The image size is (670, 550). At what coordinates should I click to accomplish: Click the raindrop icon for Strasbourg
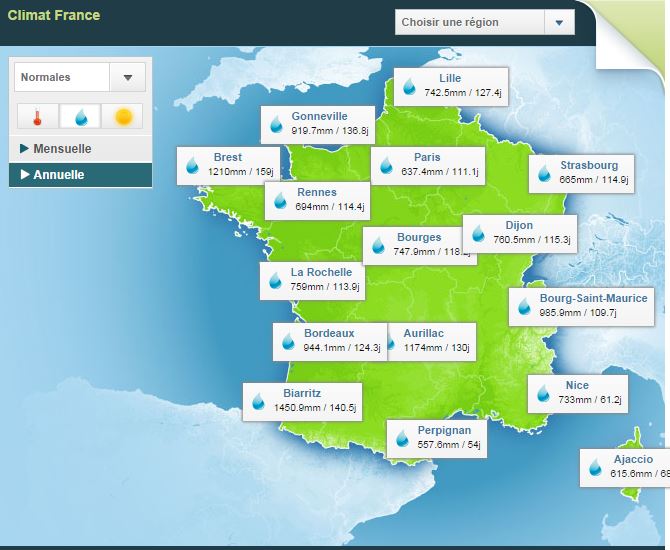544,173
